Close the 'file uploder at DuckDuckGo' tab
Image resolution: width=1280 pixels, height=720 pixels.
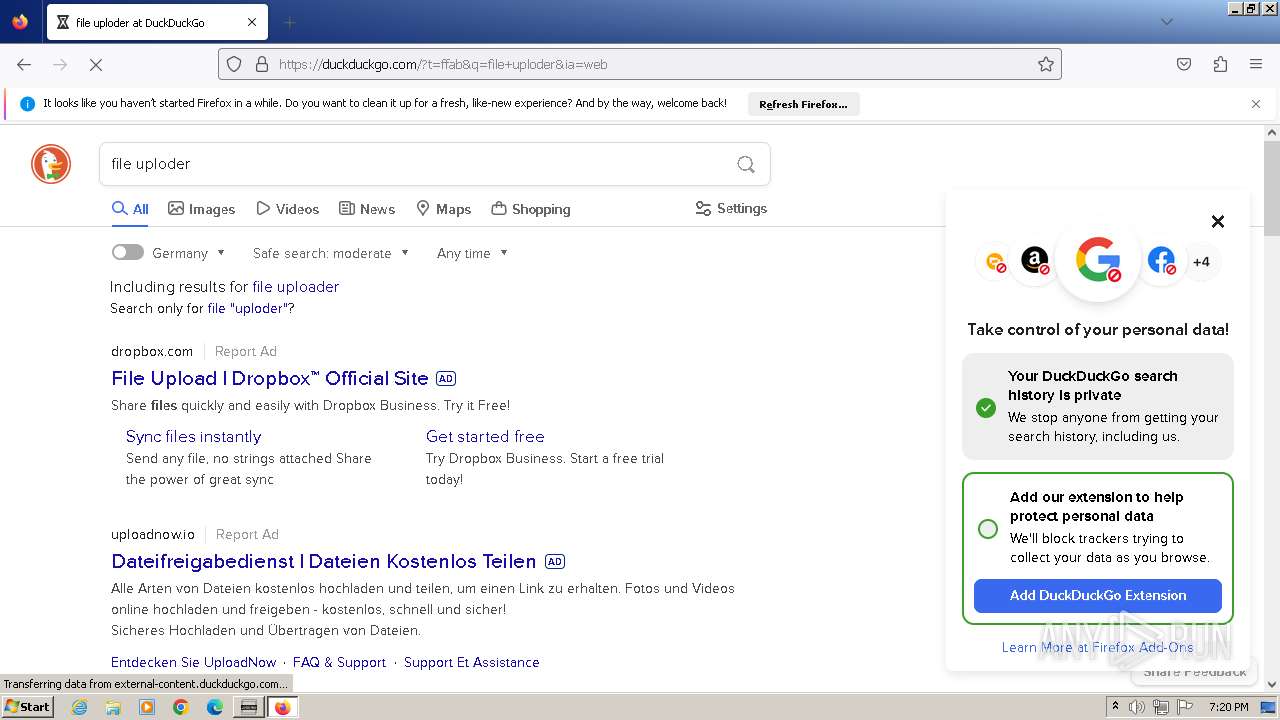[x=252, y=22]
